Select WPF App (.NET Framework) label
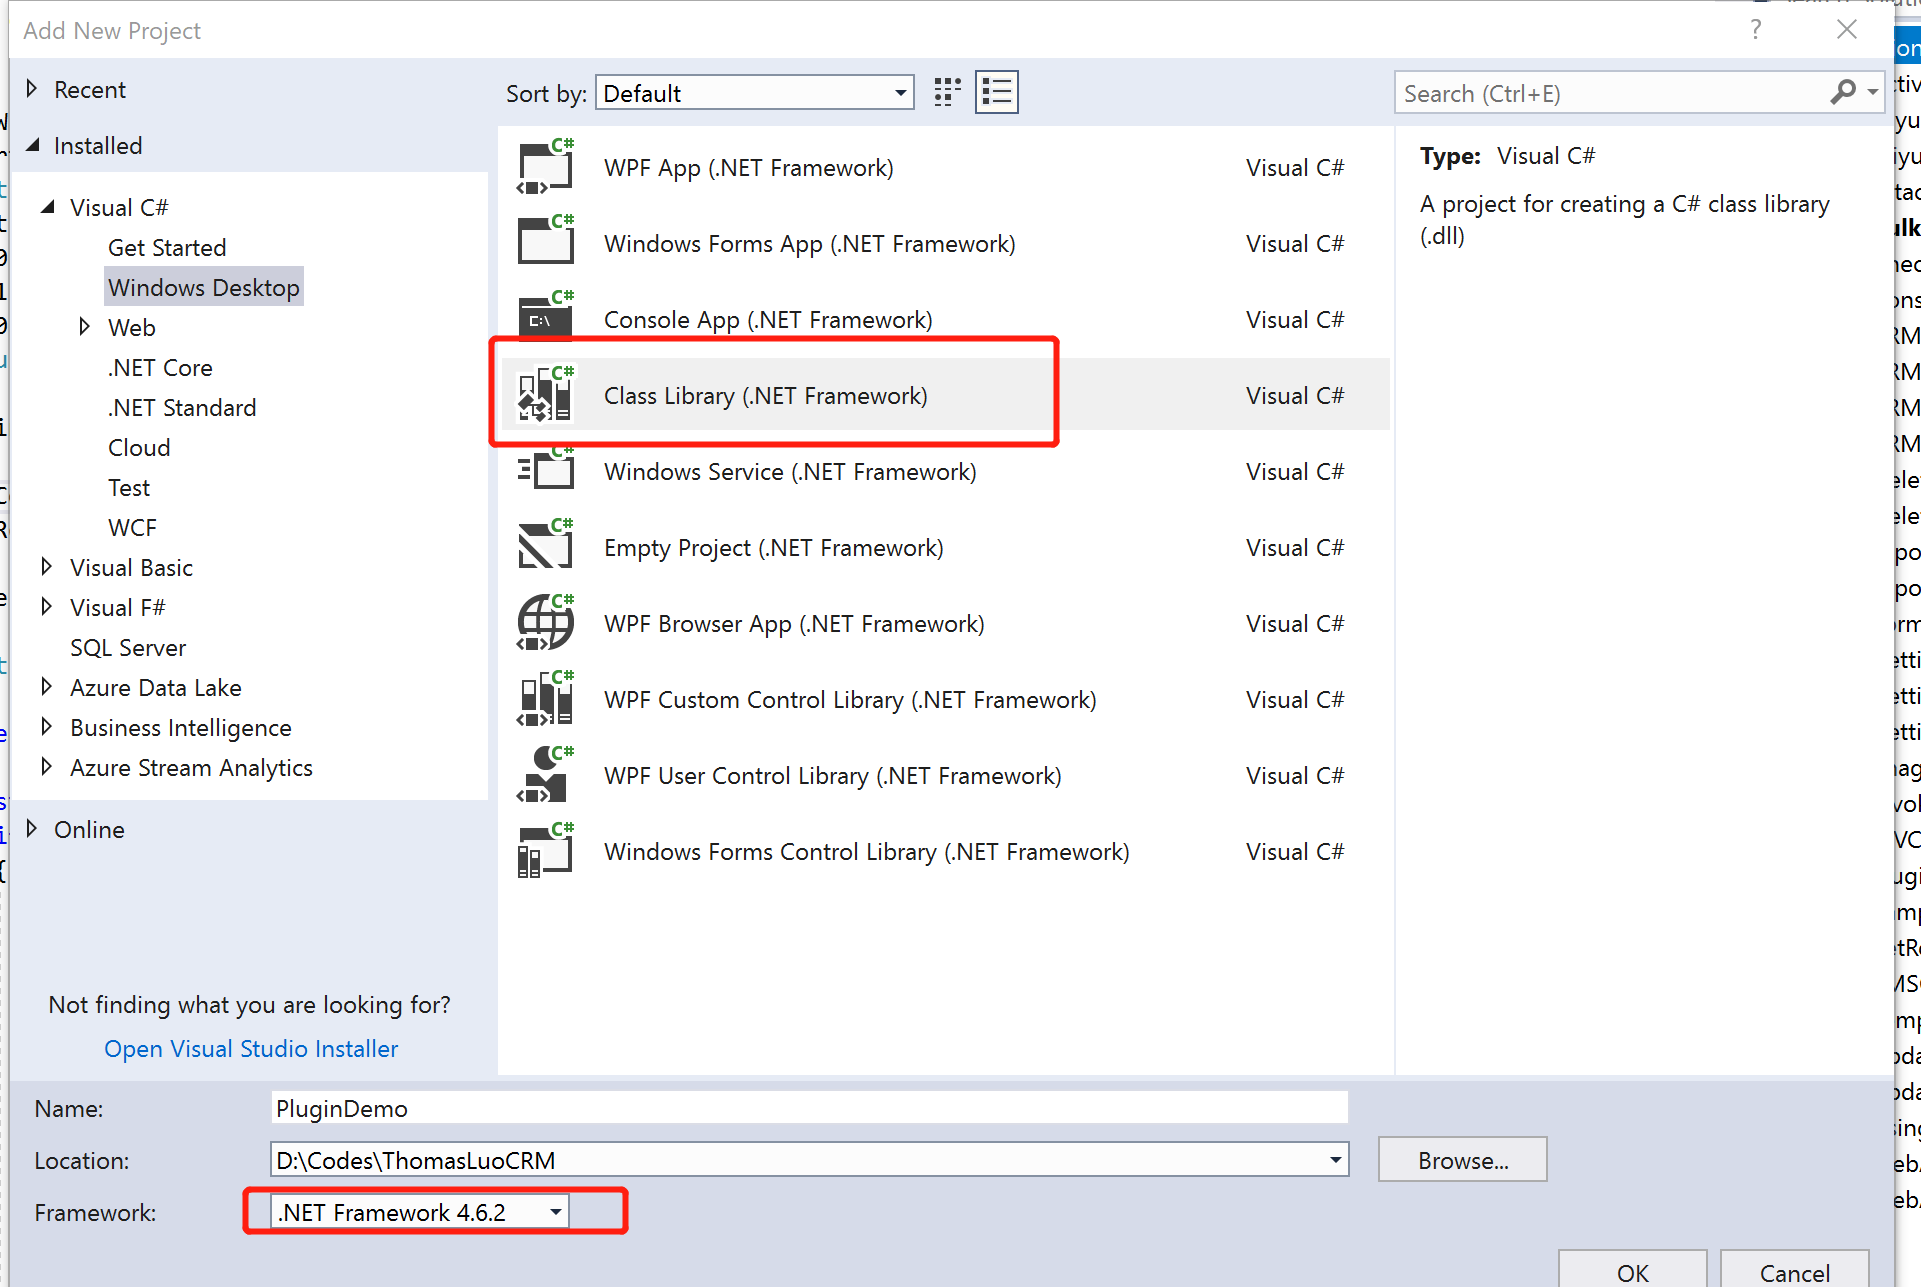This screenshot has height=1287, width=1921. pyautogui.click(x=749, y=168)
